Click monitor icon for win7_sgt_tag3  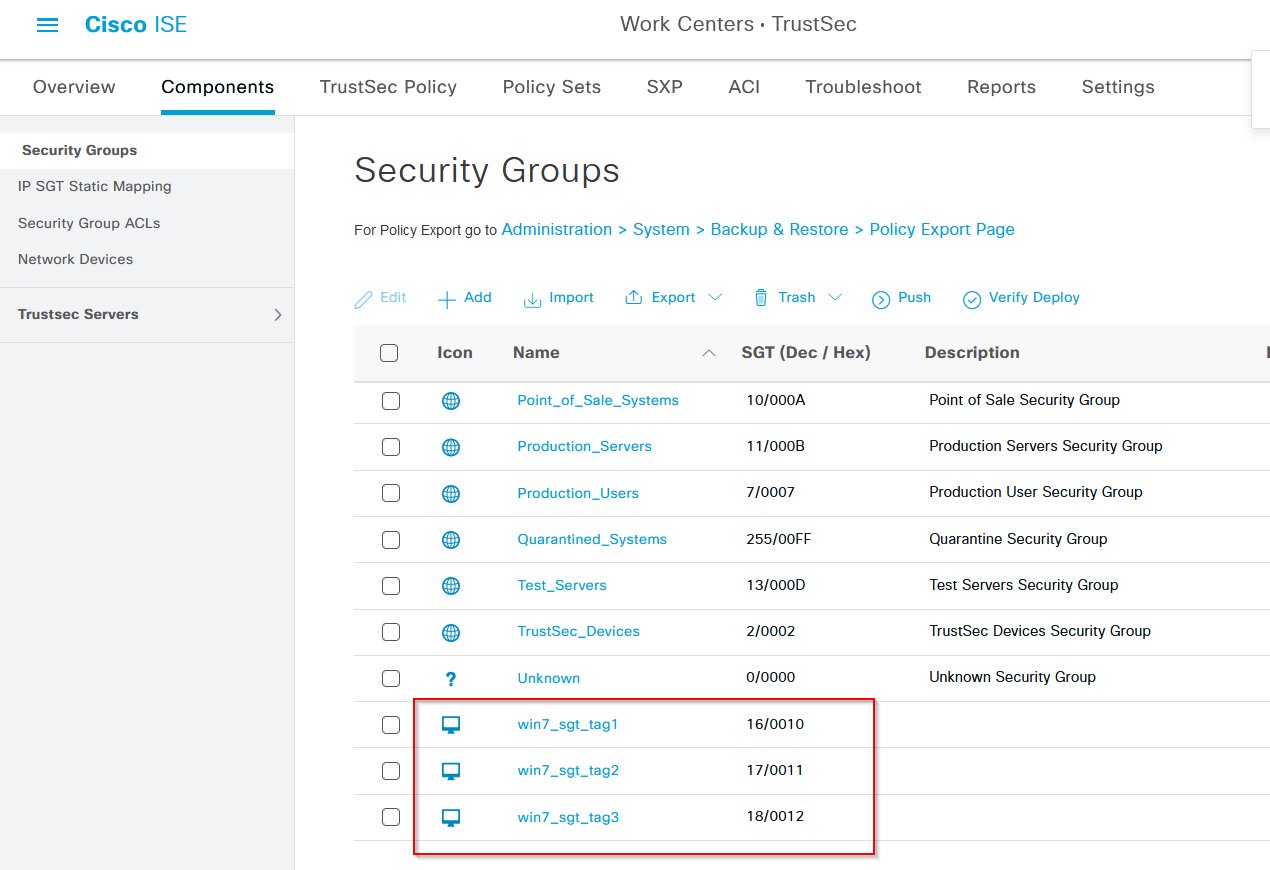(x=451, y=817)
